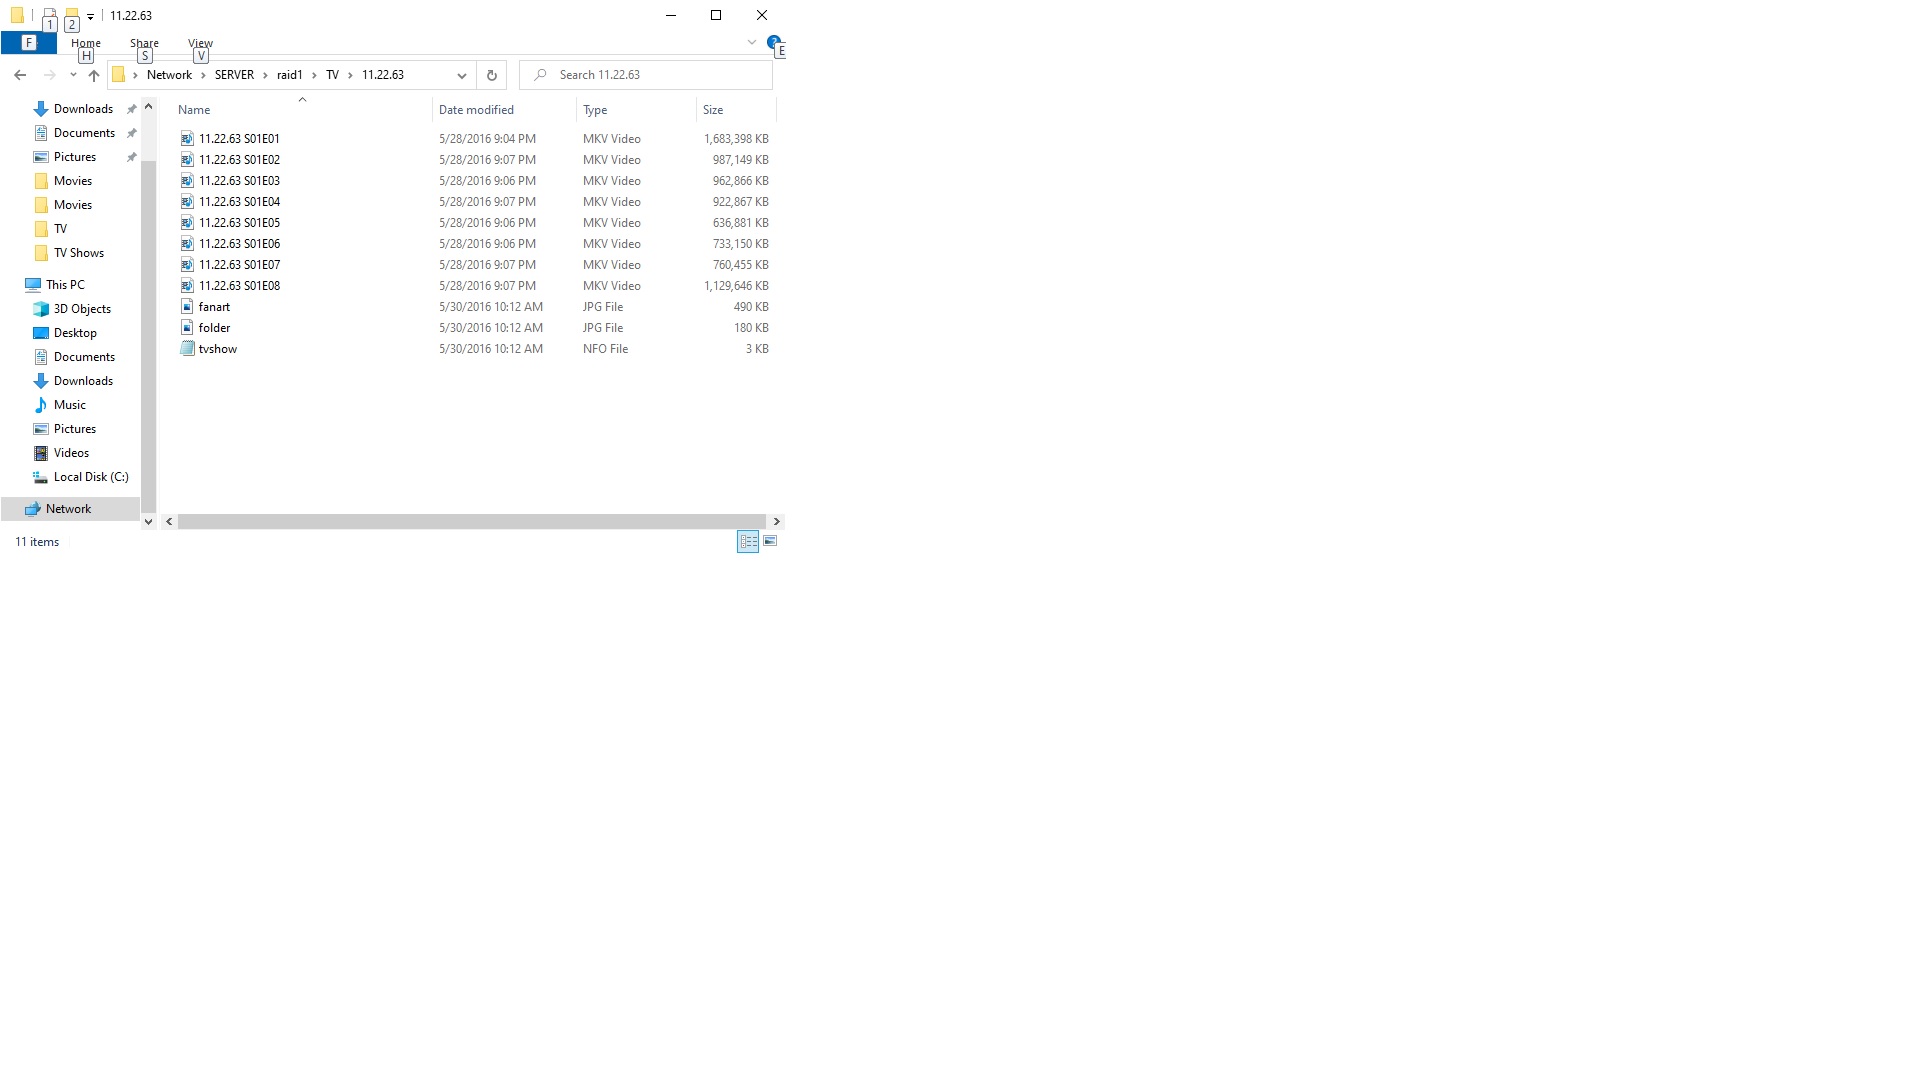Switch to the Details view layout button
The width and height of the screenshot is (1920, 1080).
tap(748, 541)
